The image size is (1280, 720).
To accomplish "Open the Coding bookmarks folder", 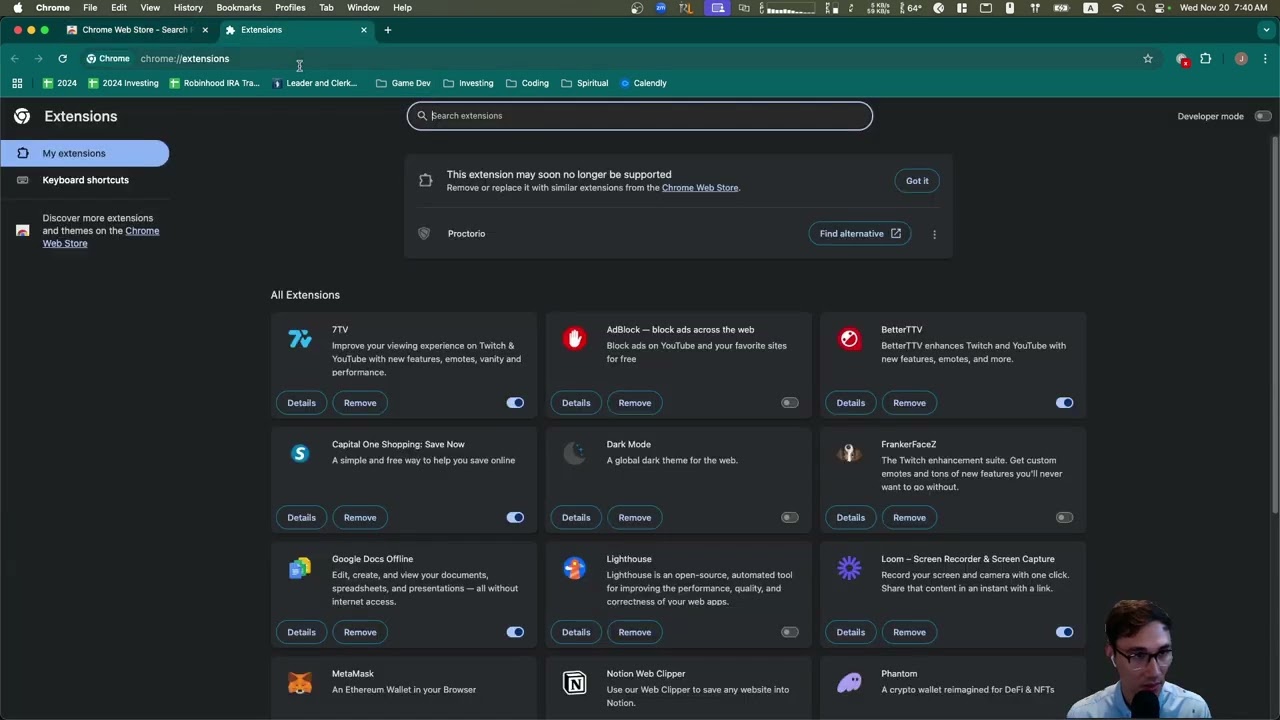I will [x=527, y=83].
